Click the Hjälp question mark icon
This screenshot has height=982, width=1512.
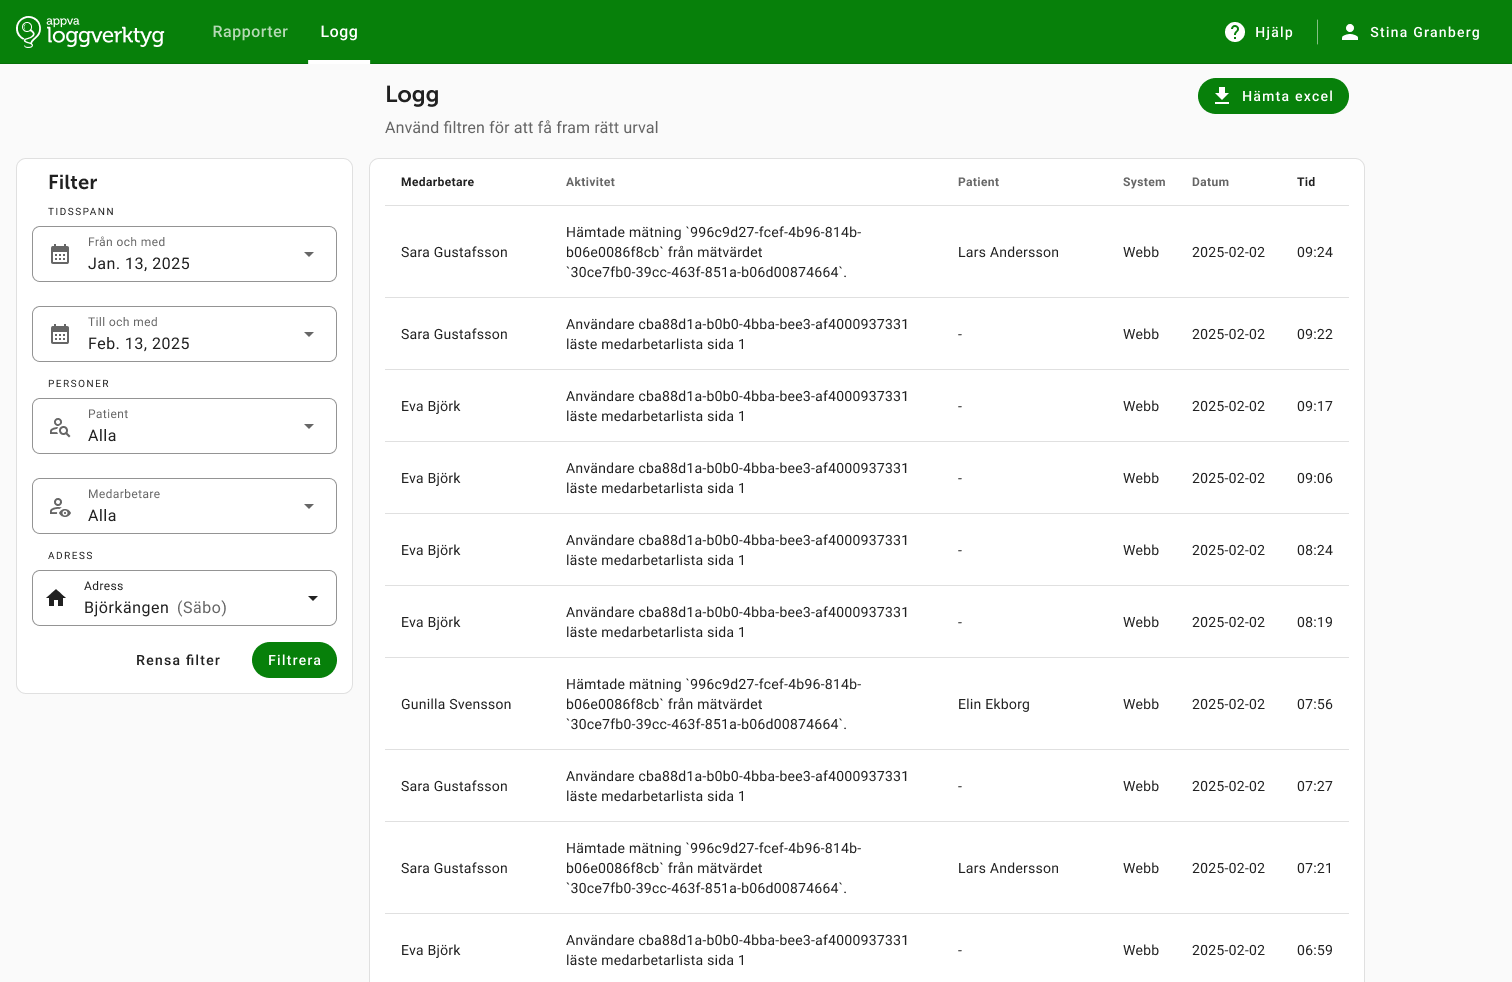(x=1235, y=32)
